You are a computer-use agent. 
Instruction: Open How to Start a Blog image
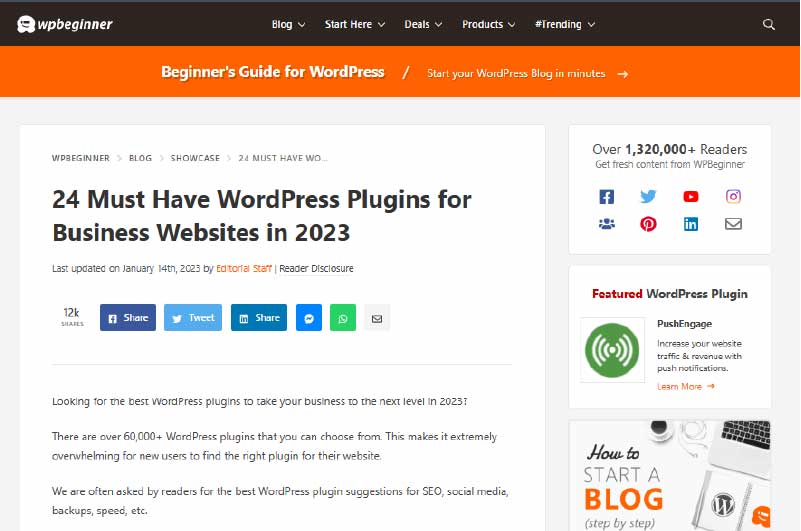(670, 475)
